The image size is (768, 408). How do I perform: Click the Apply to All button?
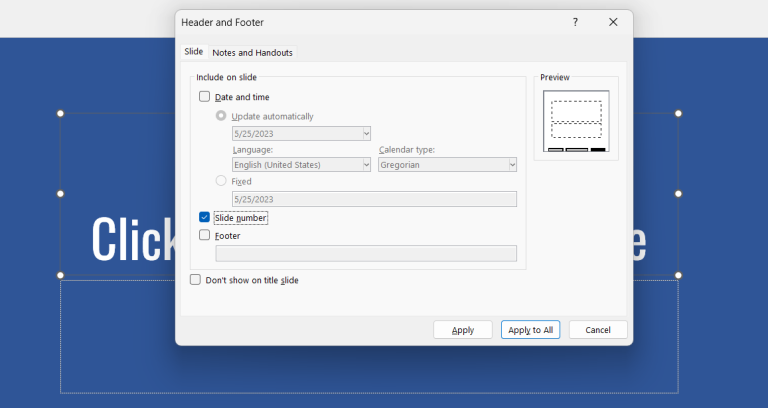tap(530, 330)
